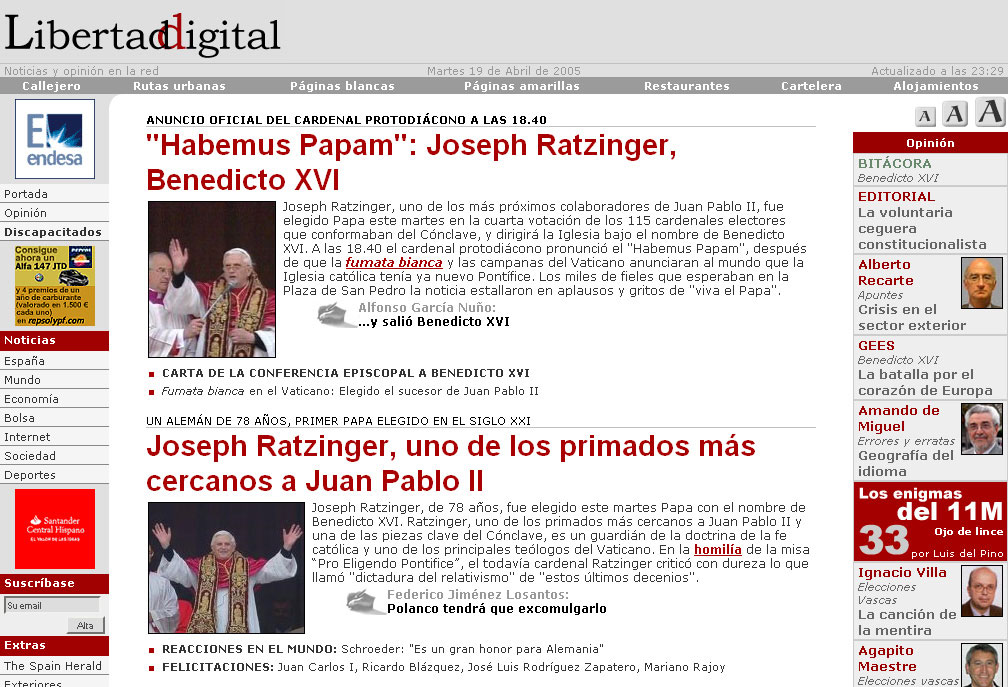Click pen icon beside Federico Jiménez Losantos
The height and width of the screenshot is (687, 1008).
[x=365, y=601]
